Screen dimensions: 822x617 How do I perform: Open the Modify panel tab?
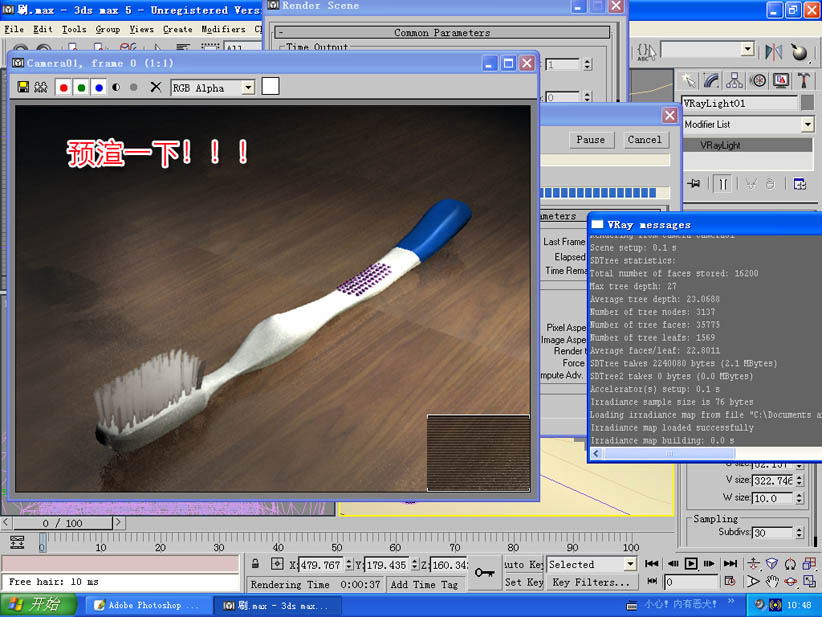712,81
